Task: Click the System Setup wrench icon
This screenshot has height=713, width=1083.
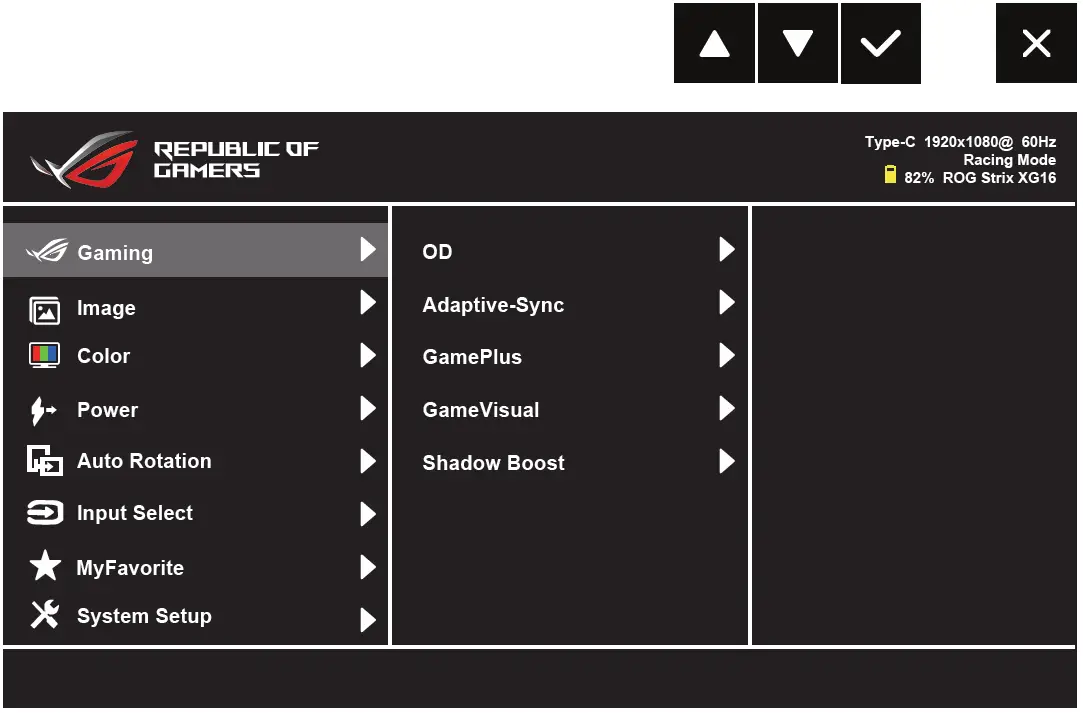Action: click(x=45, y=616)
